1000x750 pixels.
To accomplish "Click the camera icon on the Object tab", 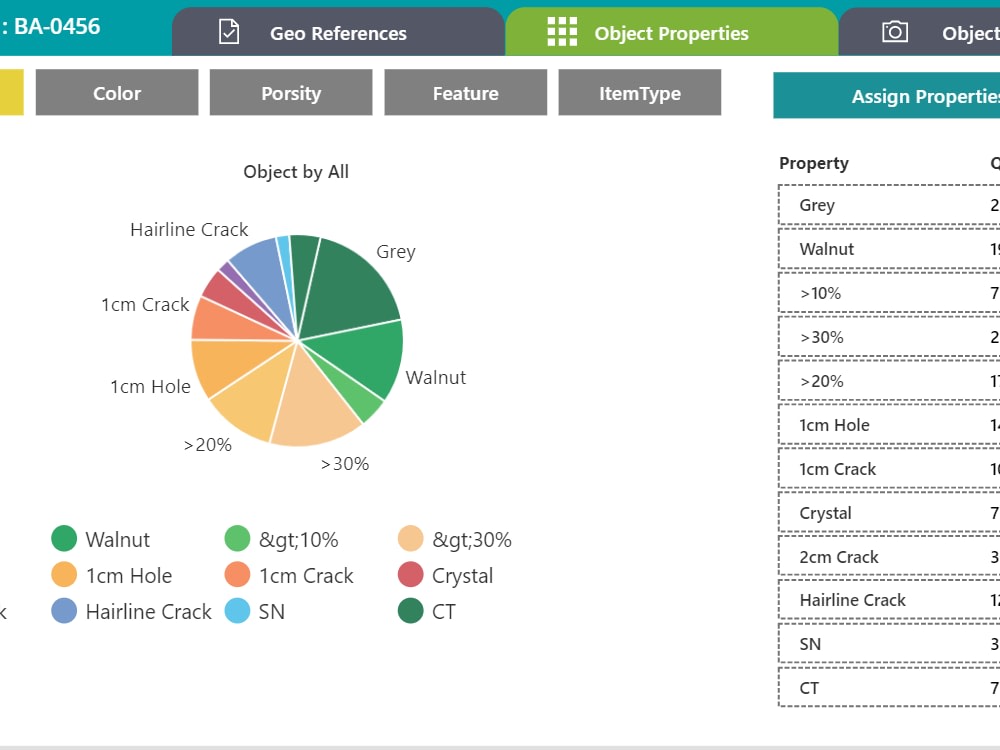I will click(x=895, y=31).
